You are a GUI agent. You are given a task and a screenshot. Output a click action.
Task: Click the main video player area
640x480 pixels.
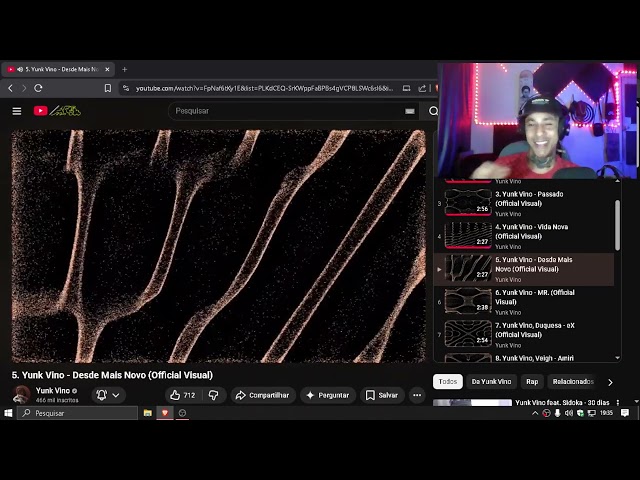click(218, 246)
